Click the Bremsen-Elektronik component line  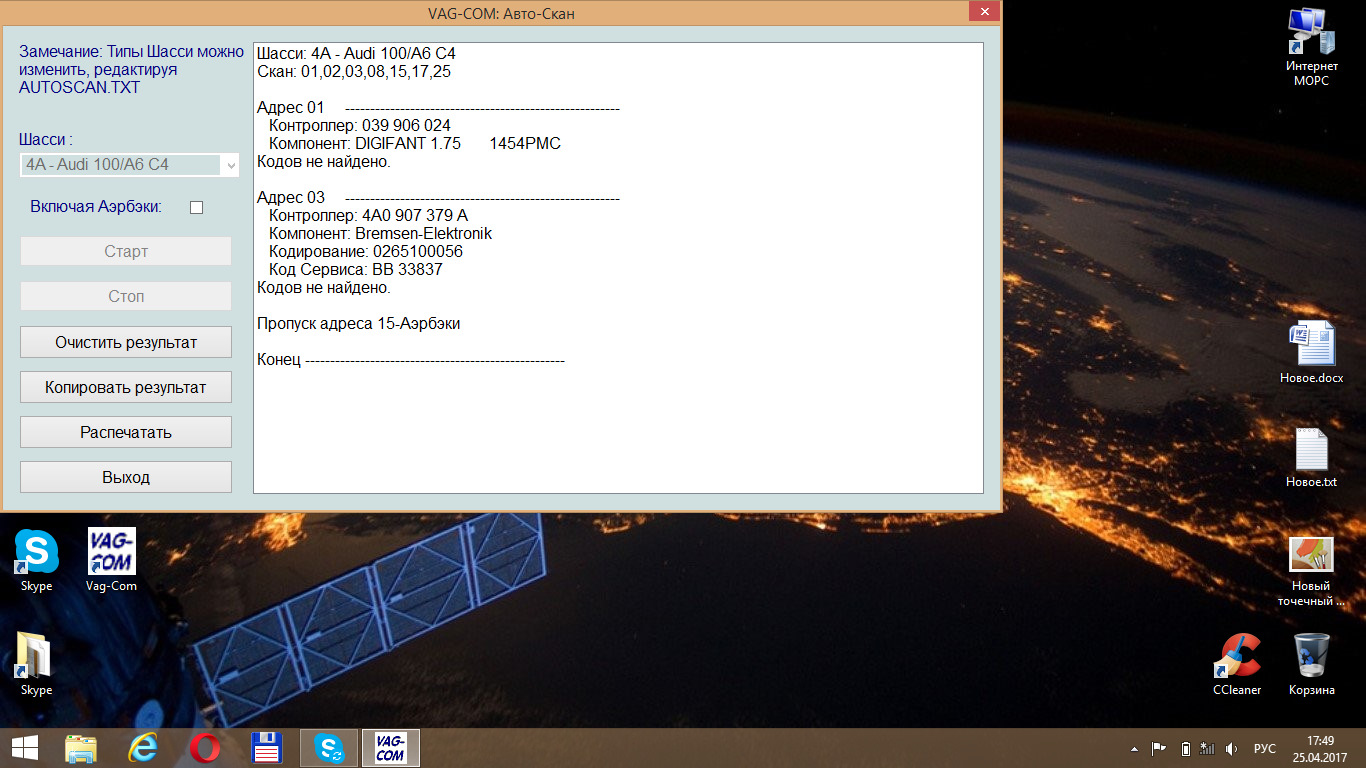[x=380, y=233]
